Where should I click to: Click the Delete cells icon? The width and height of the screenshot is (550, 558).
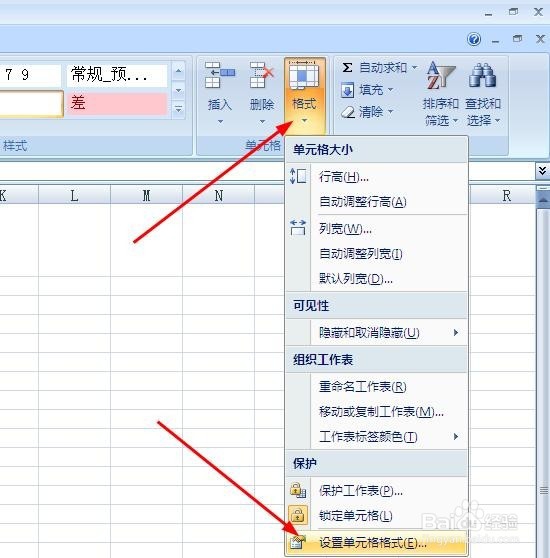tap(261, 75)
